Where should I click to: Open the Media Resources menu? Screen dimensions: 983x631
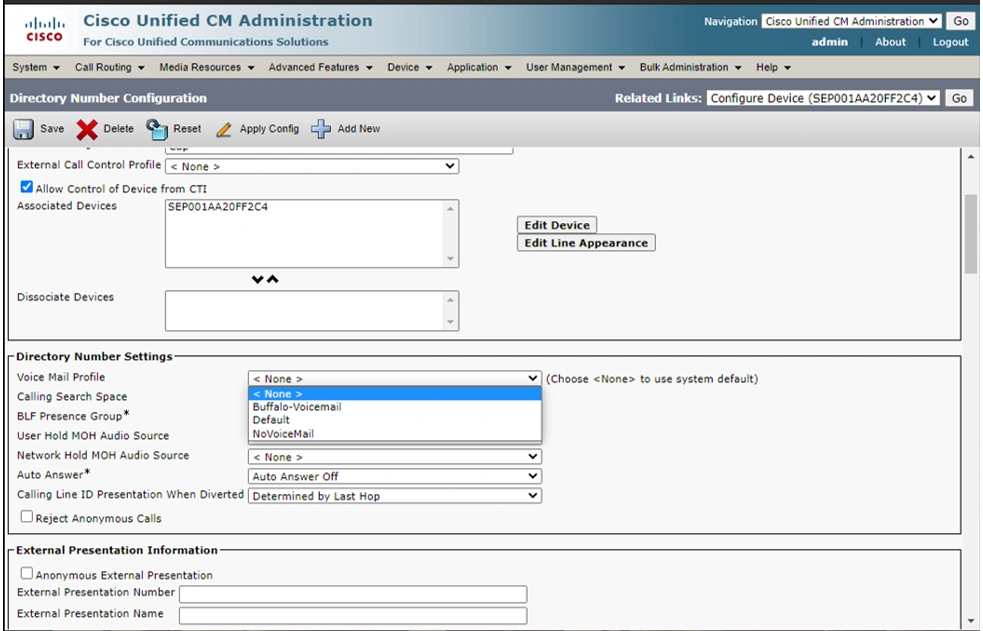click(206, 68)
